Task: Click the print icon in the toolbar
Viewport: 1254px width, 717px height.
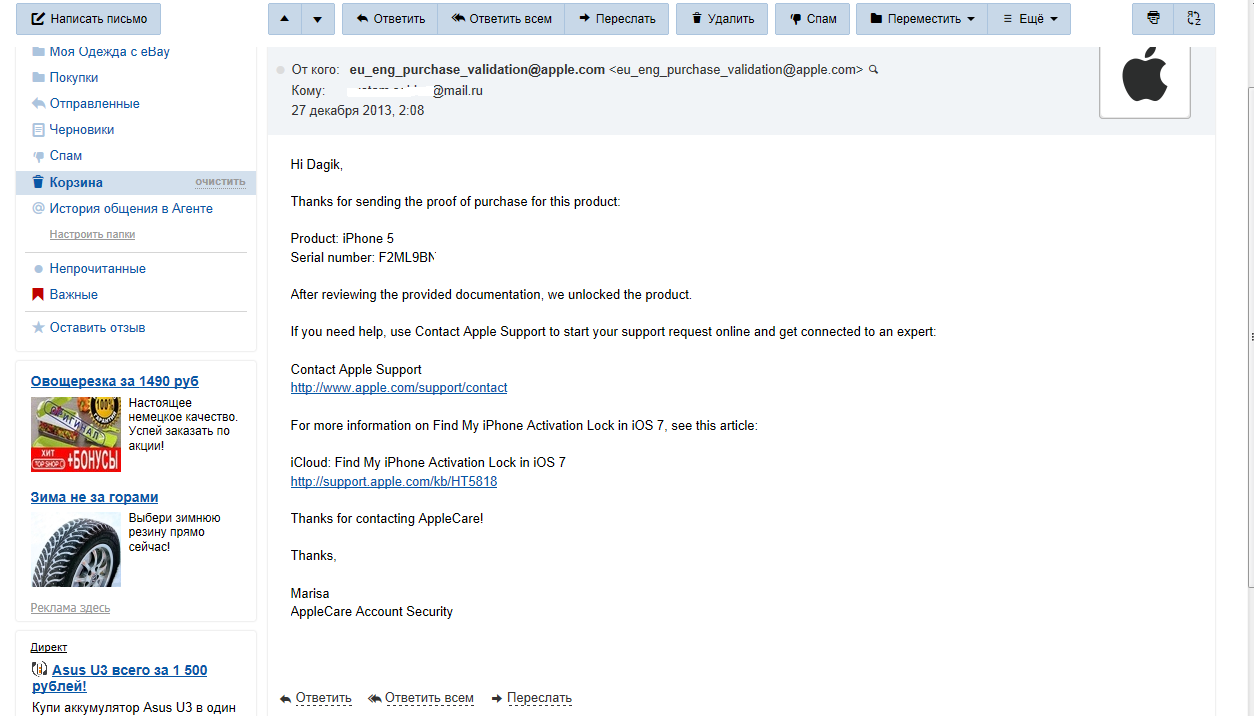Action: [x=1153, y=19]
